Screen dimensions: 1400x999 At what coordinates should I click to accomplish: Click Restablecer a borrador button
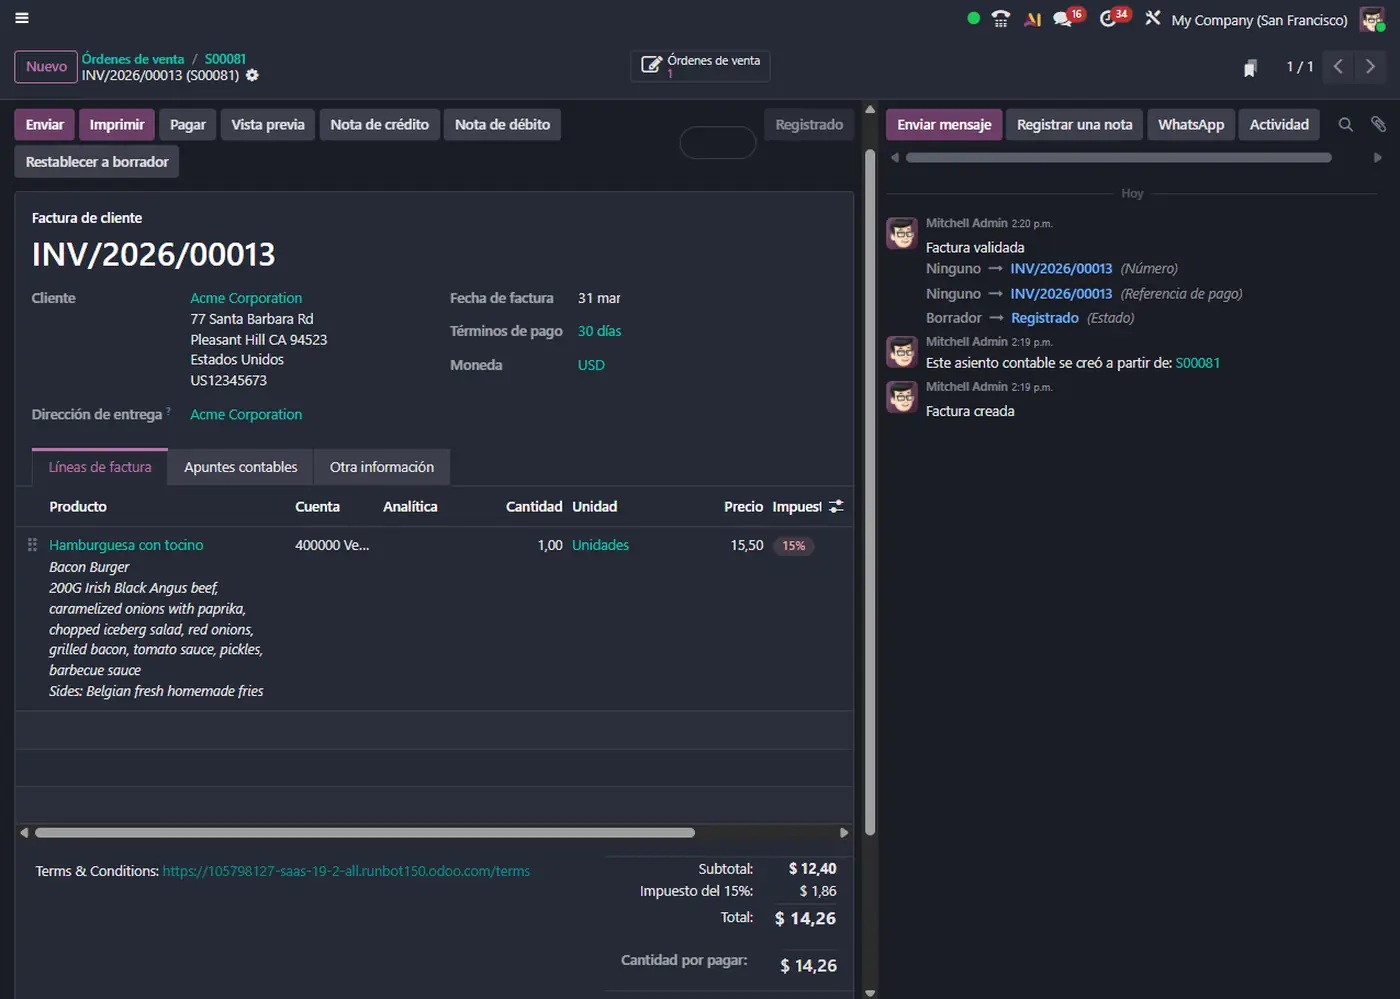[x=97, y=162]
